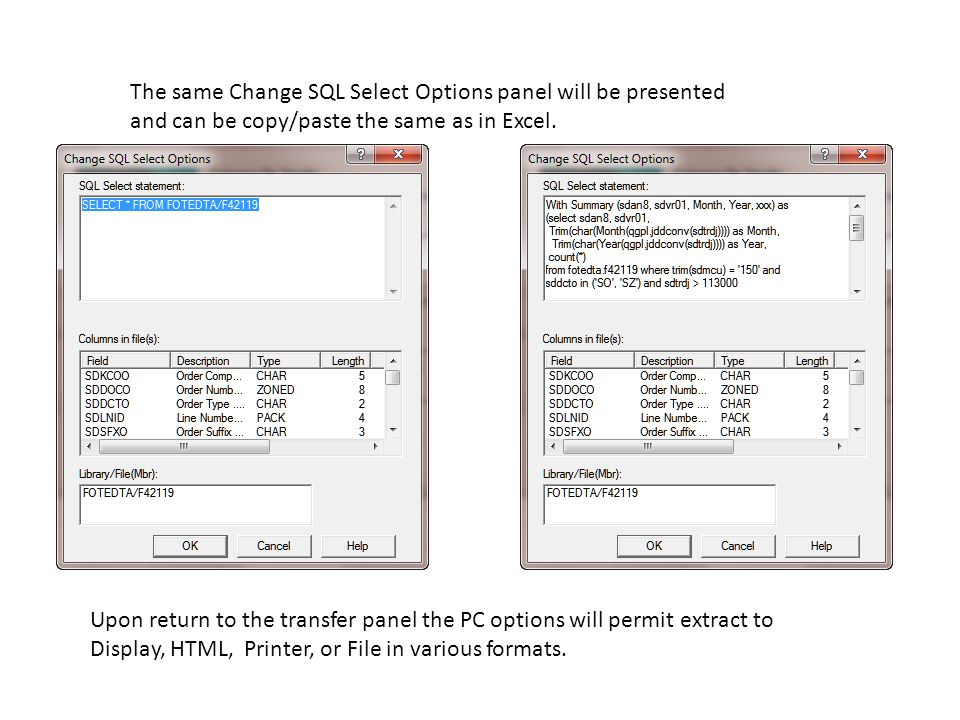
Task: Click Length column header in left dialog
Action: (x=346, y=361)
